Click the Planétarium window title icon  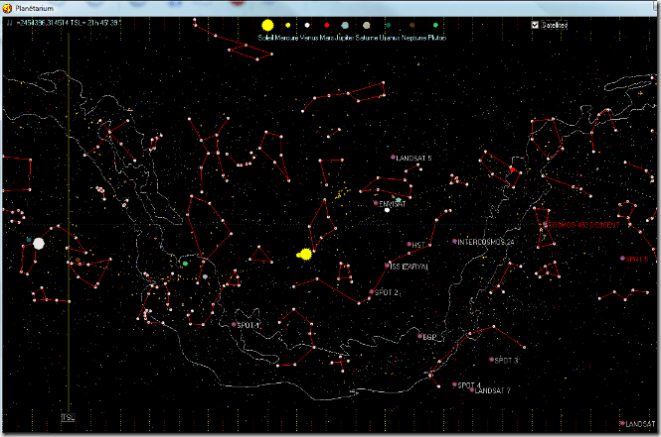click(8, 6)
